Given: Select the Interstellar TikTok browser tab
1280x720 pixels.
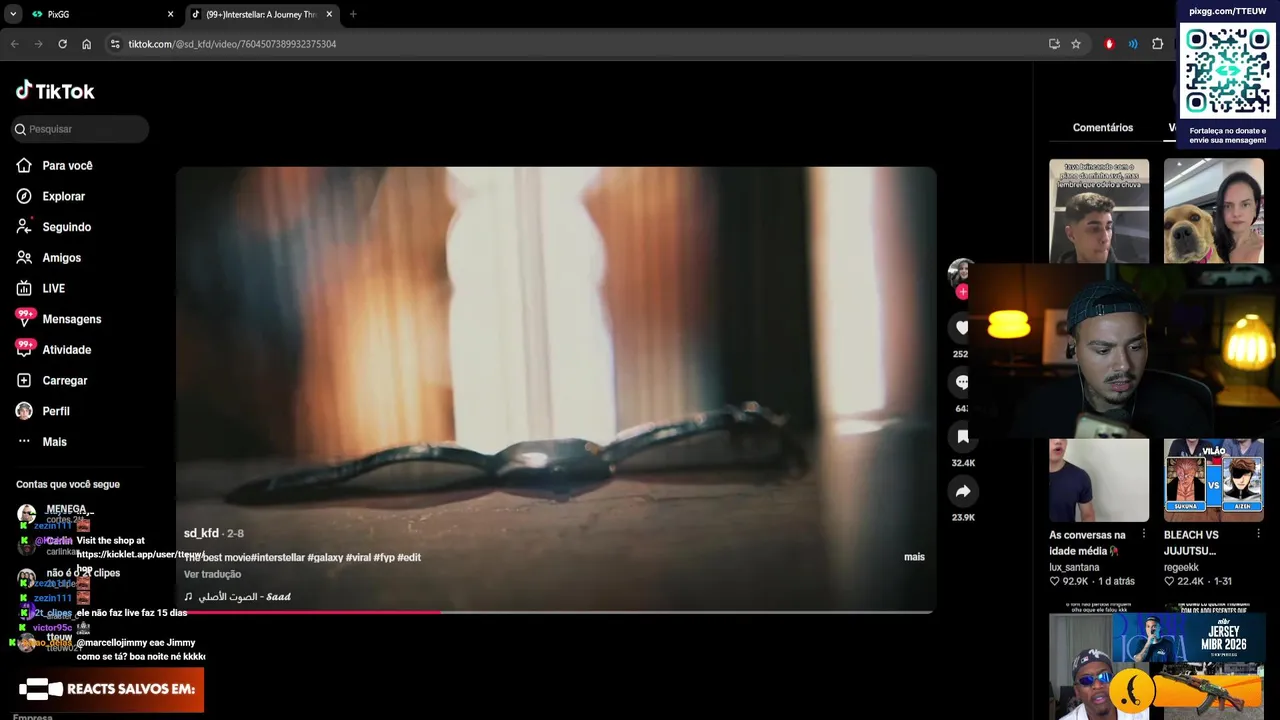Looking at the screenshot, I should point(260,14).
